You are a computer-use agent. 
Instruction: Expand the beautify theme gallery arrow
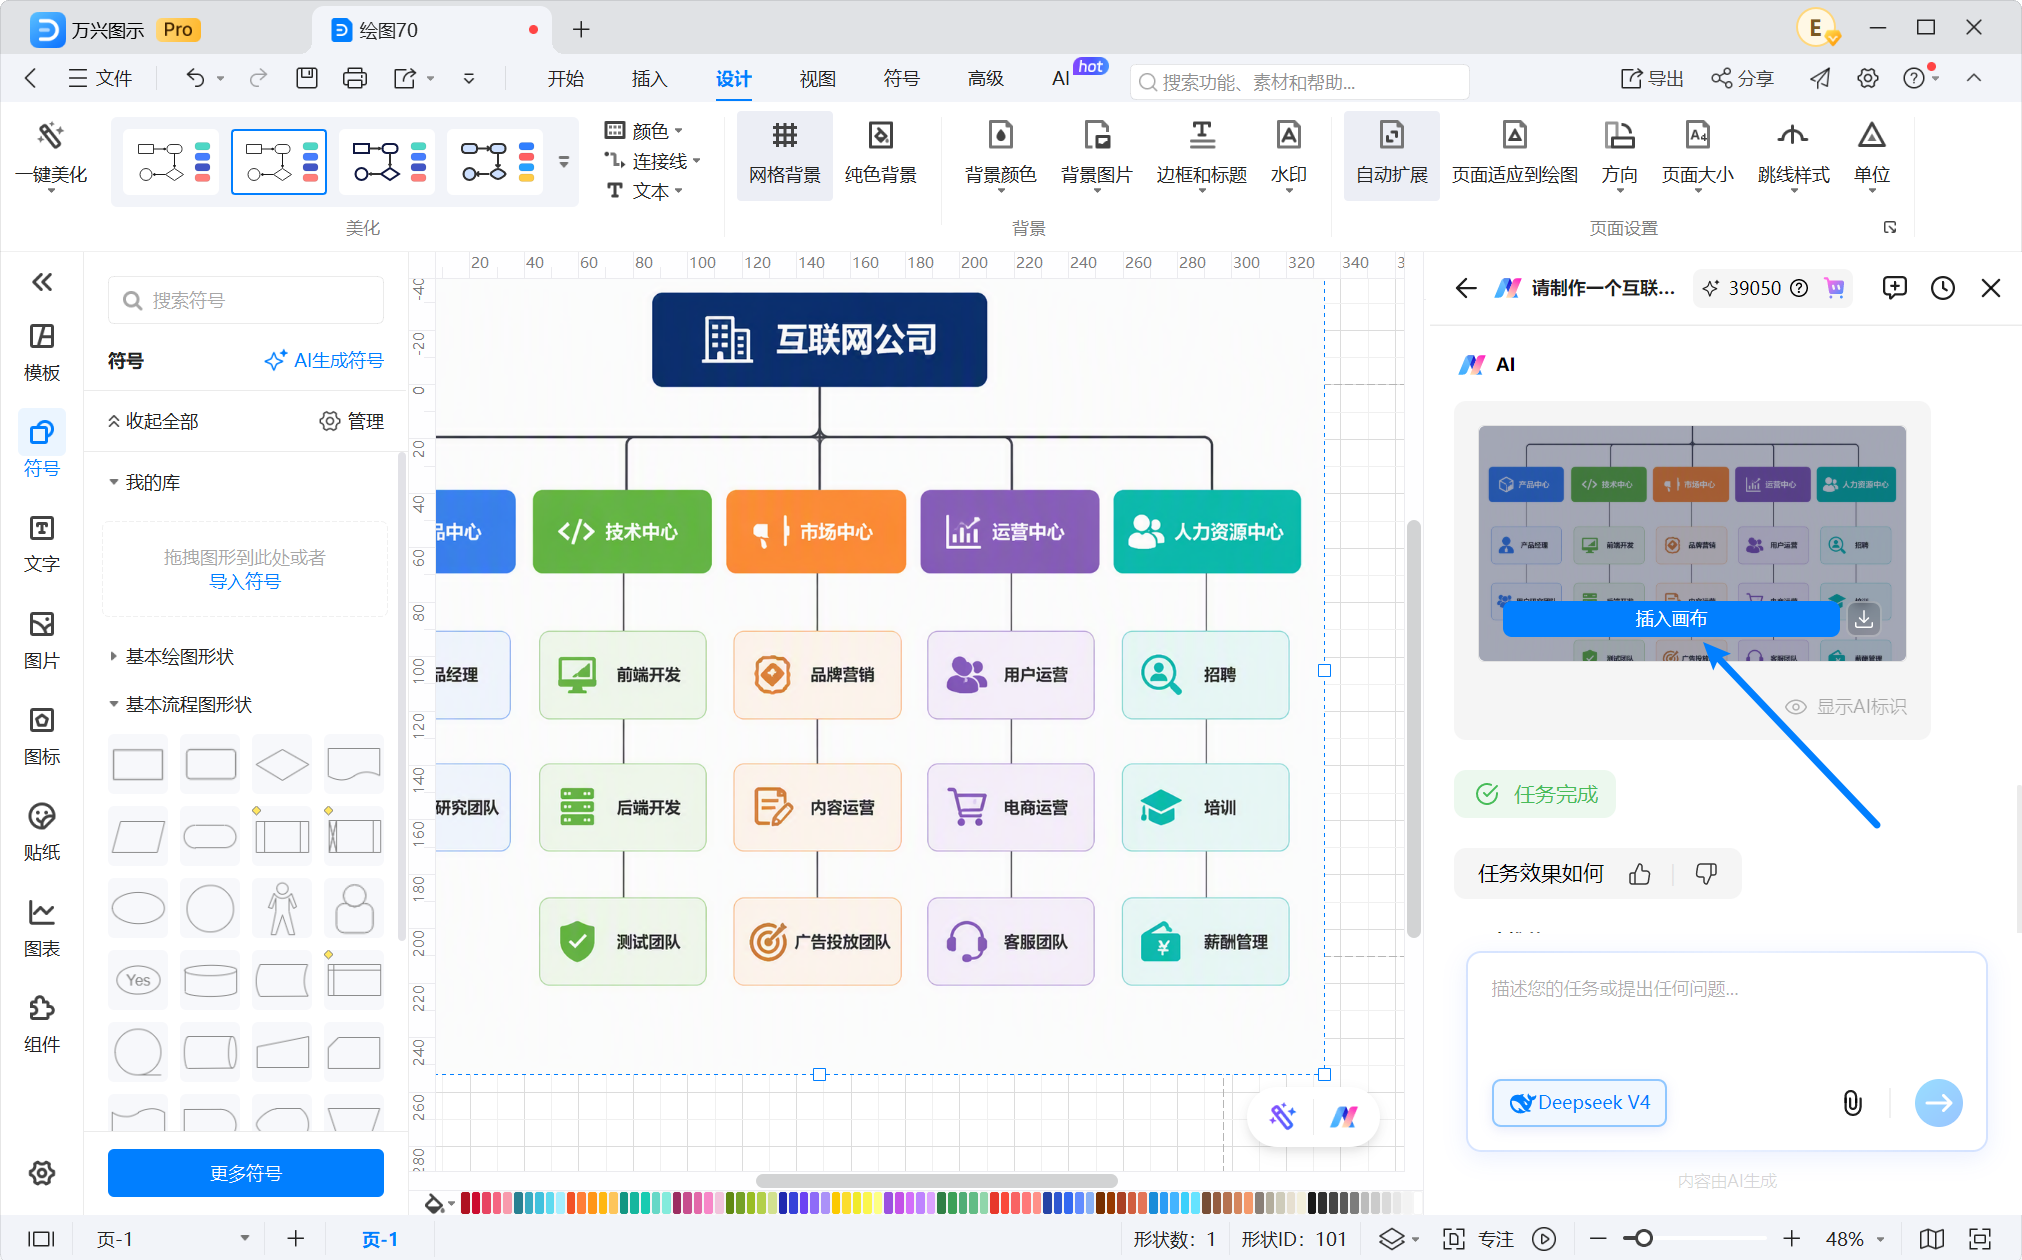[x=564, y=162]
